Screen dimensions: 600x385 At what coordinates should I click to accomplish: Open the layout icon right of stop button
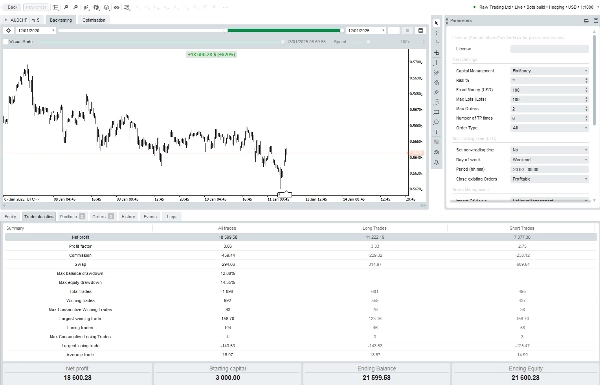click(421, 31)
